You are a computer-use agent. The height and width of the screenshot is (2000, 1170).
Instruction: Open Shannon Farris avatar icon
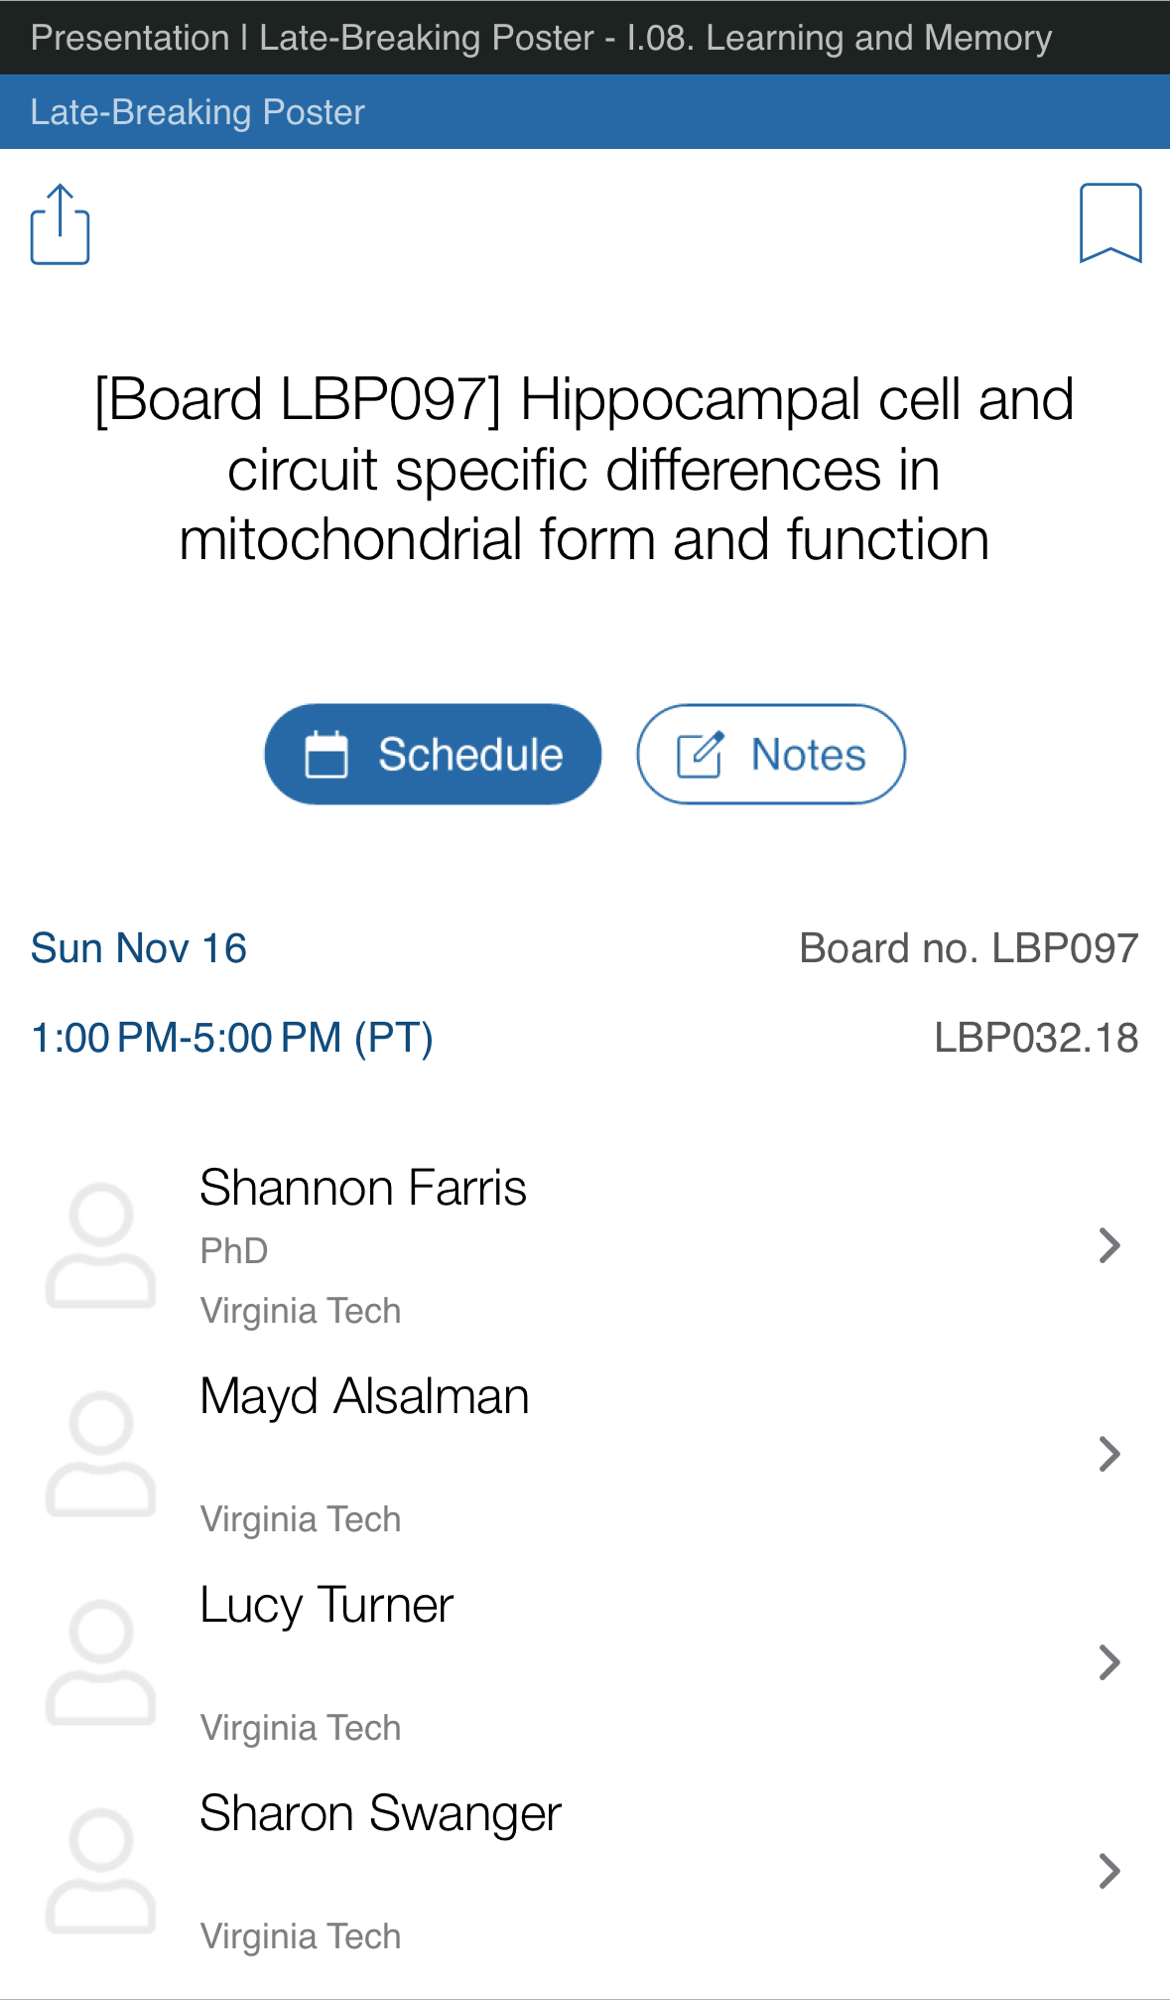[x=101, y=1245]
